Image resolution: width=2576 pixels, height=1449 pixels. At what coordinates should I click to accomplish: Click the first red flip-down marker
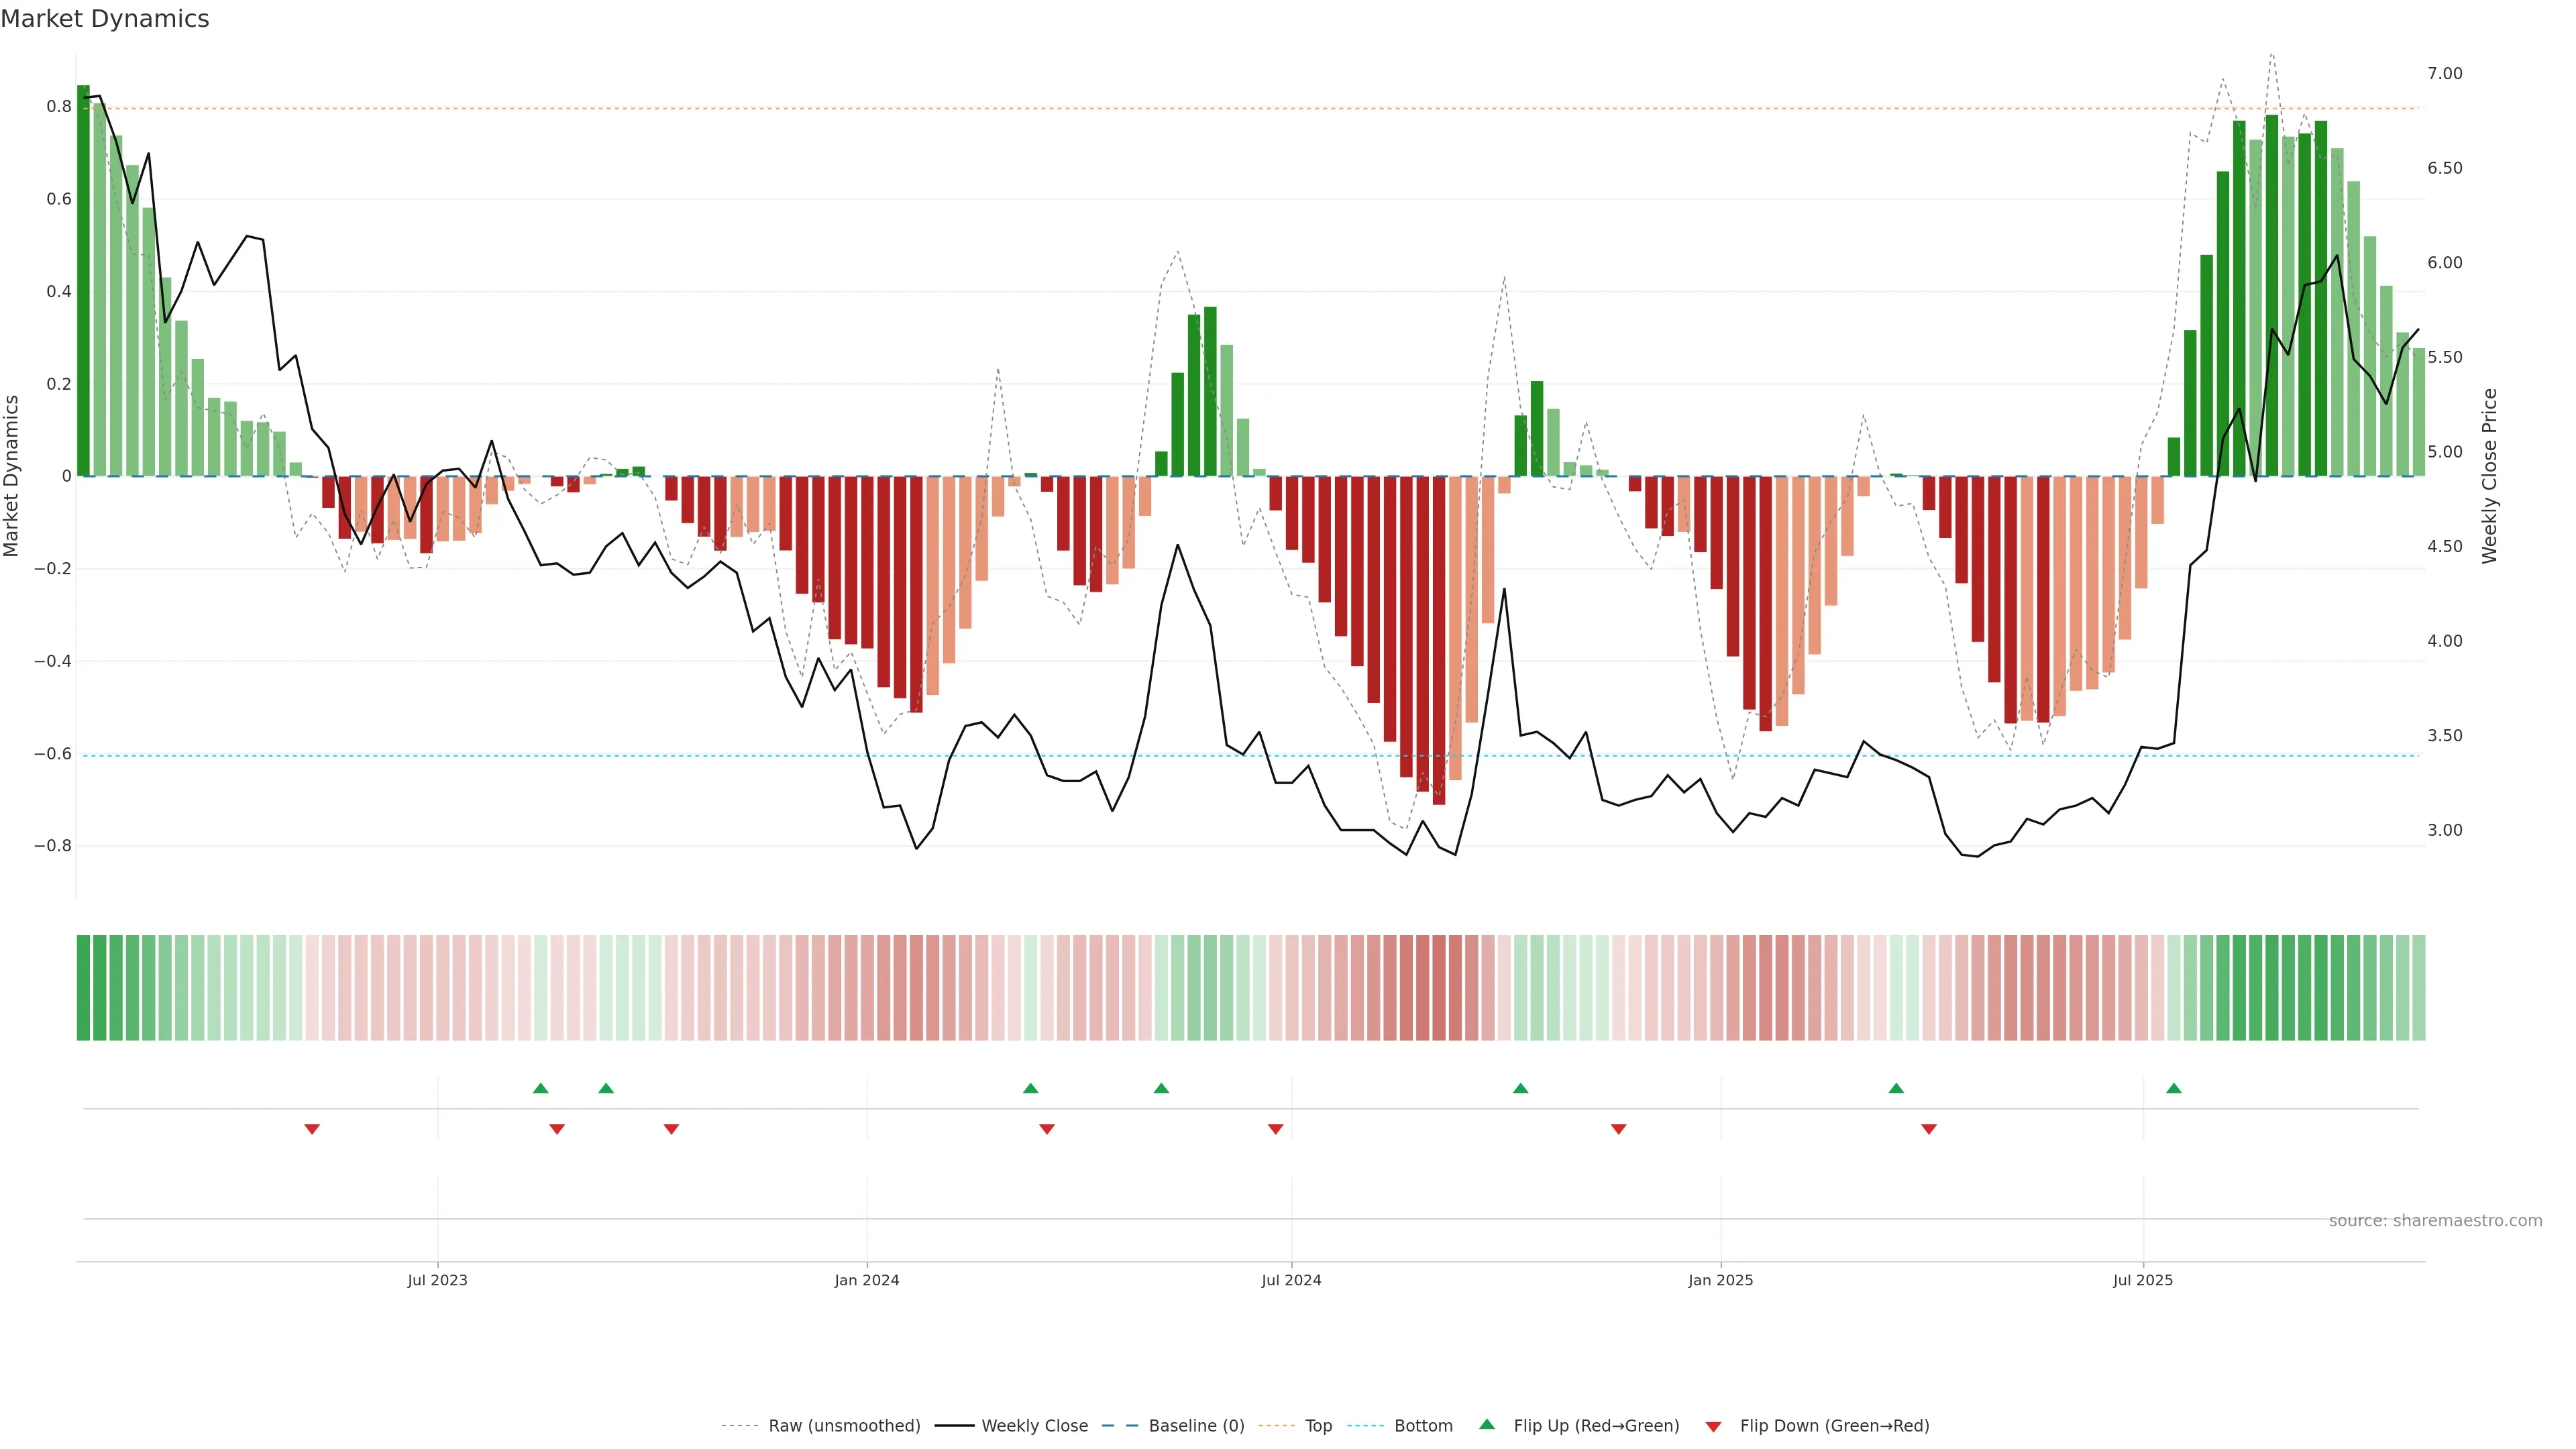(312, 1129)
